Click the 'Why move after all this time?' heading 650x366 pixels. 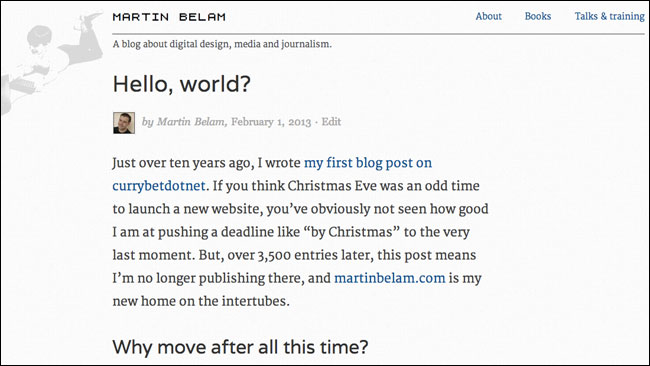point(240,347)
